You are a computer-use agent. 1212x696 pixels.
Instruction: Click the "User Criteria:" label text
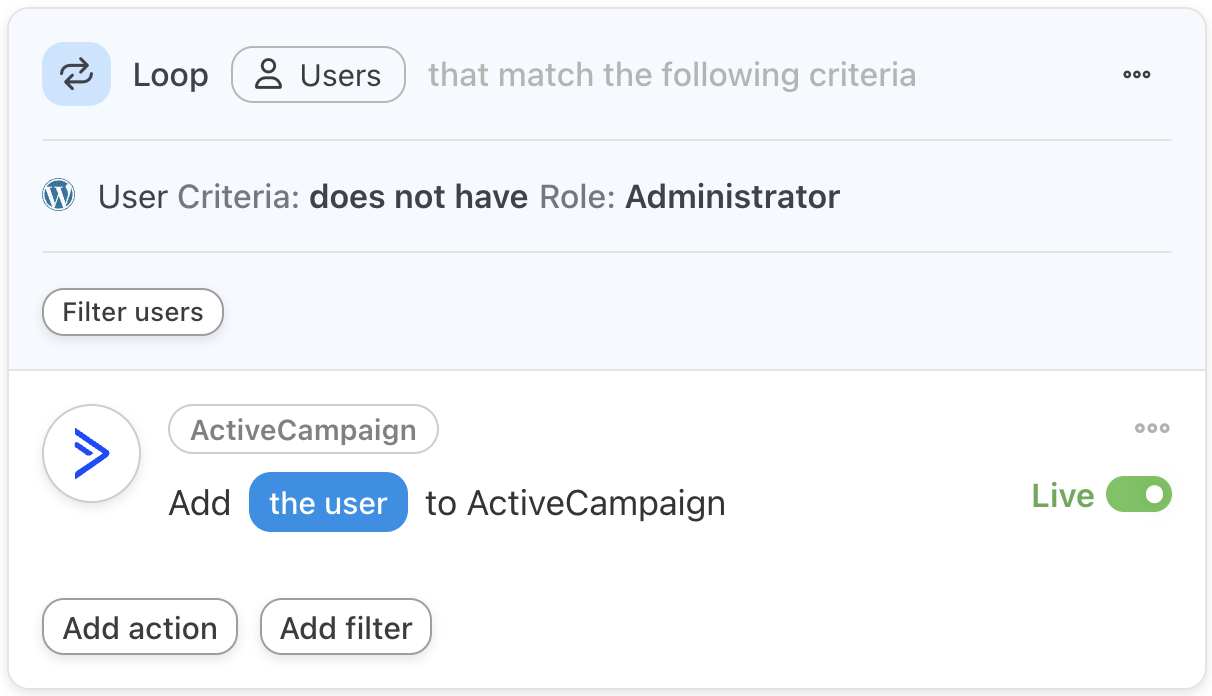(198, 197)
